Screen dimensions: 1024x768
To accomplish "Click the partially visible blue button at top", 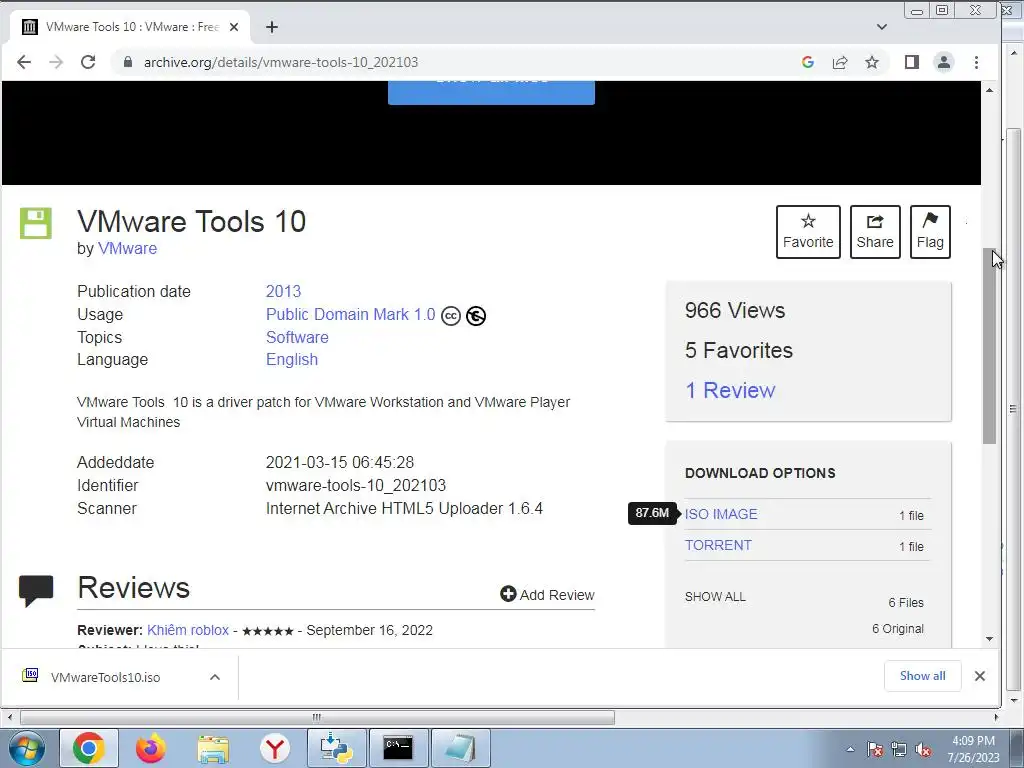I will (491, 92).
